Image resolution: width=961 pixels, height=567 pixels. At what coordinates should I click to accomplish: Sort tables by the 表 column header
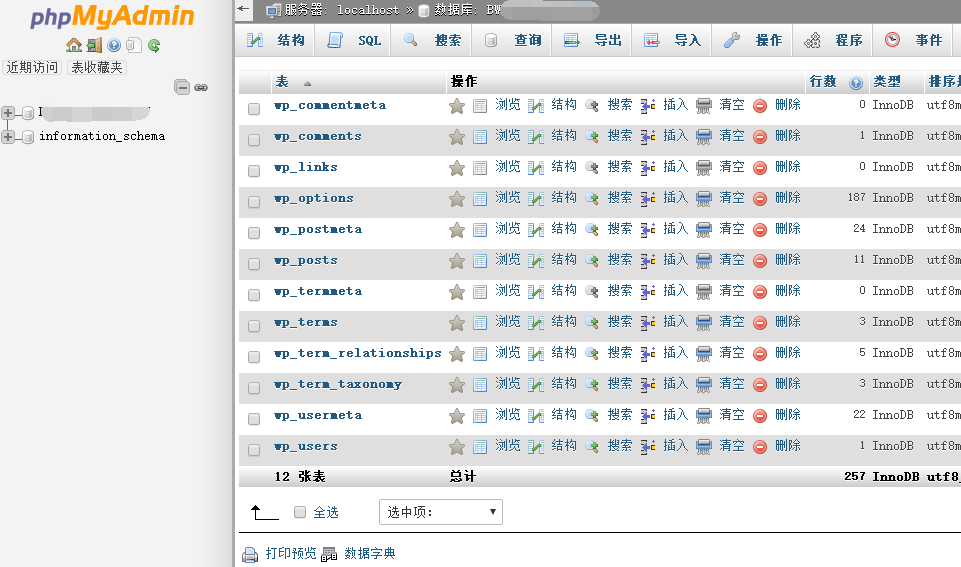(282, 82)
